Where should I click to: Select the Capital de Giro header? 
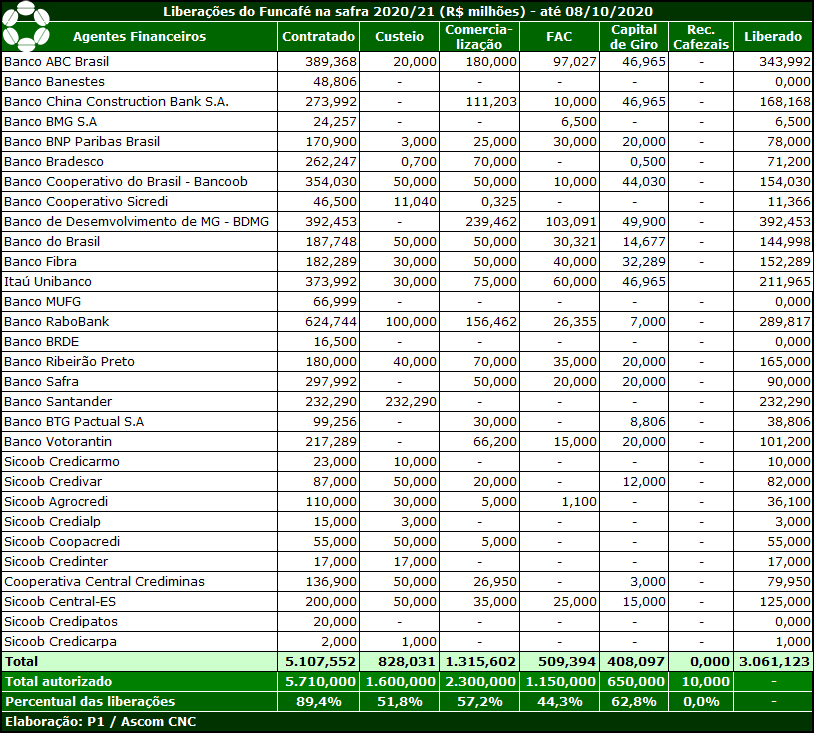(x=634, y=37)
